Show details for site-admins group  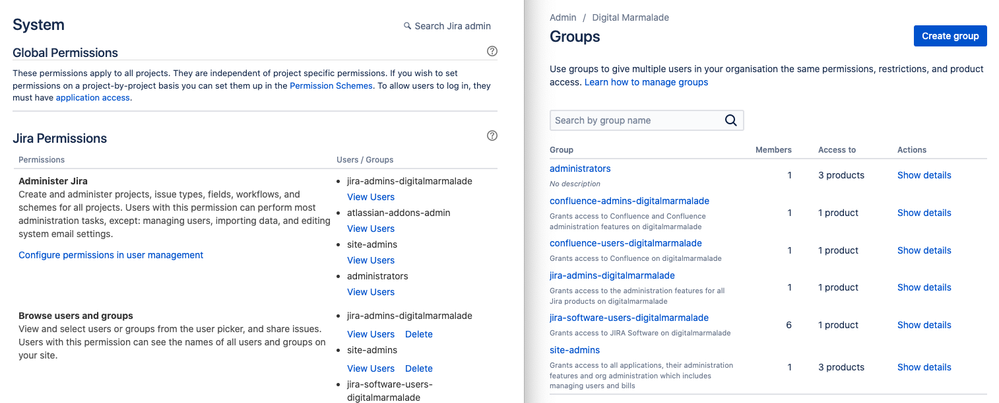click(924, 367)
